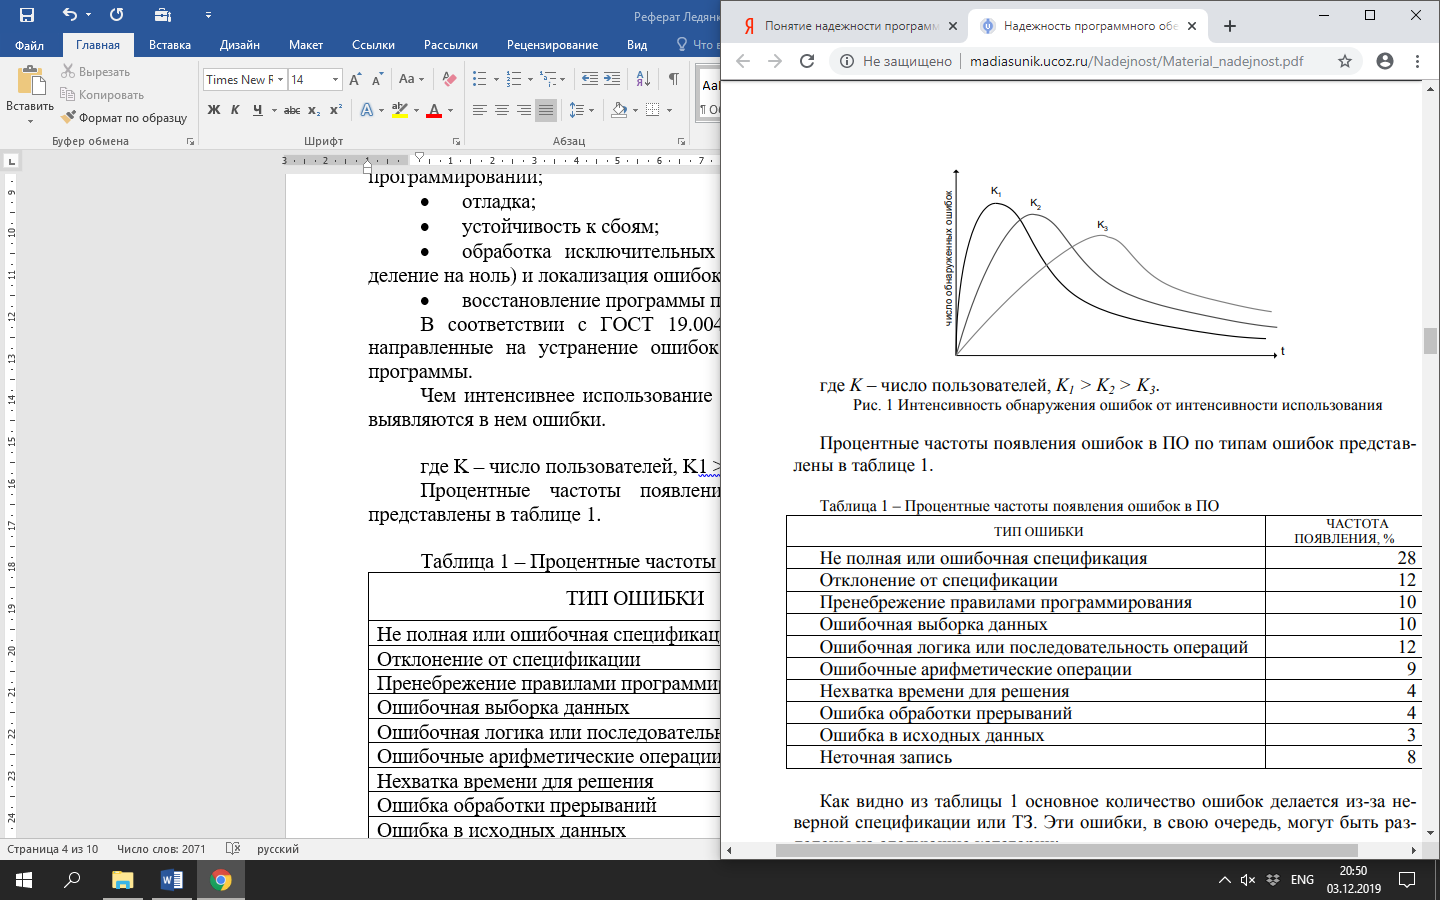1440x900 pixels.
Task: Click the touch/mouse mode briefcase icon
Action: [163, 15]
